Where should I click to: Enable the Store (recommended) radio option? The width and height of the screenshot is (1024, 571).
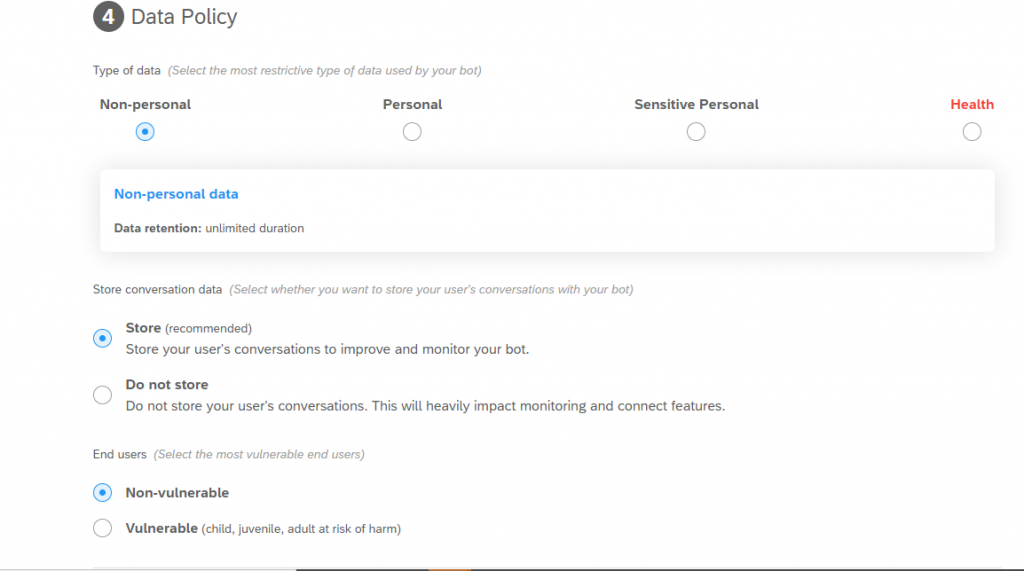tap(103, 338)
